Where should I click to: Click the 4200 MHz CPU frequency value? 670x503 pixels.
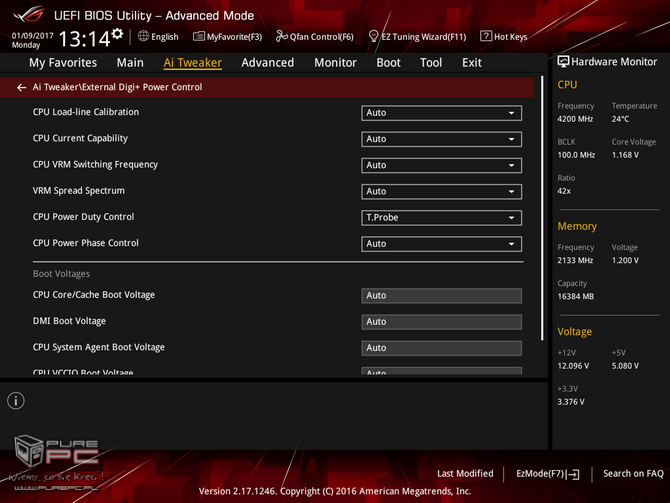click(x=575, y=119)
